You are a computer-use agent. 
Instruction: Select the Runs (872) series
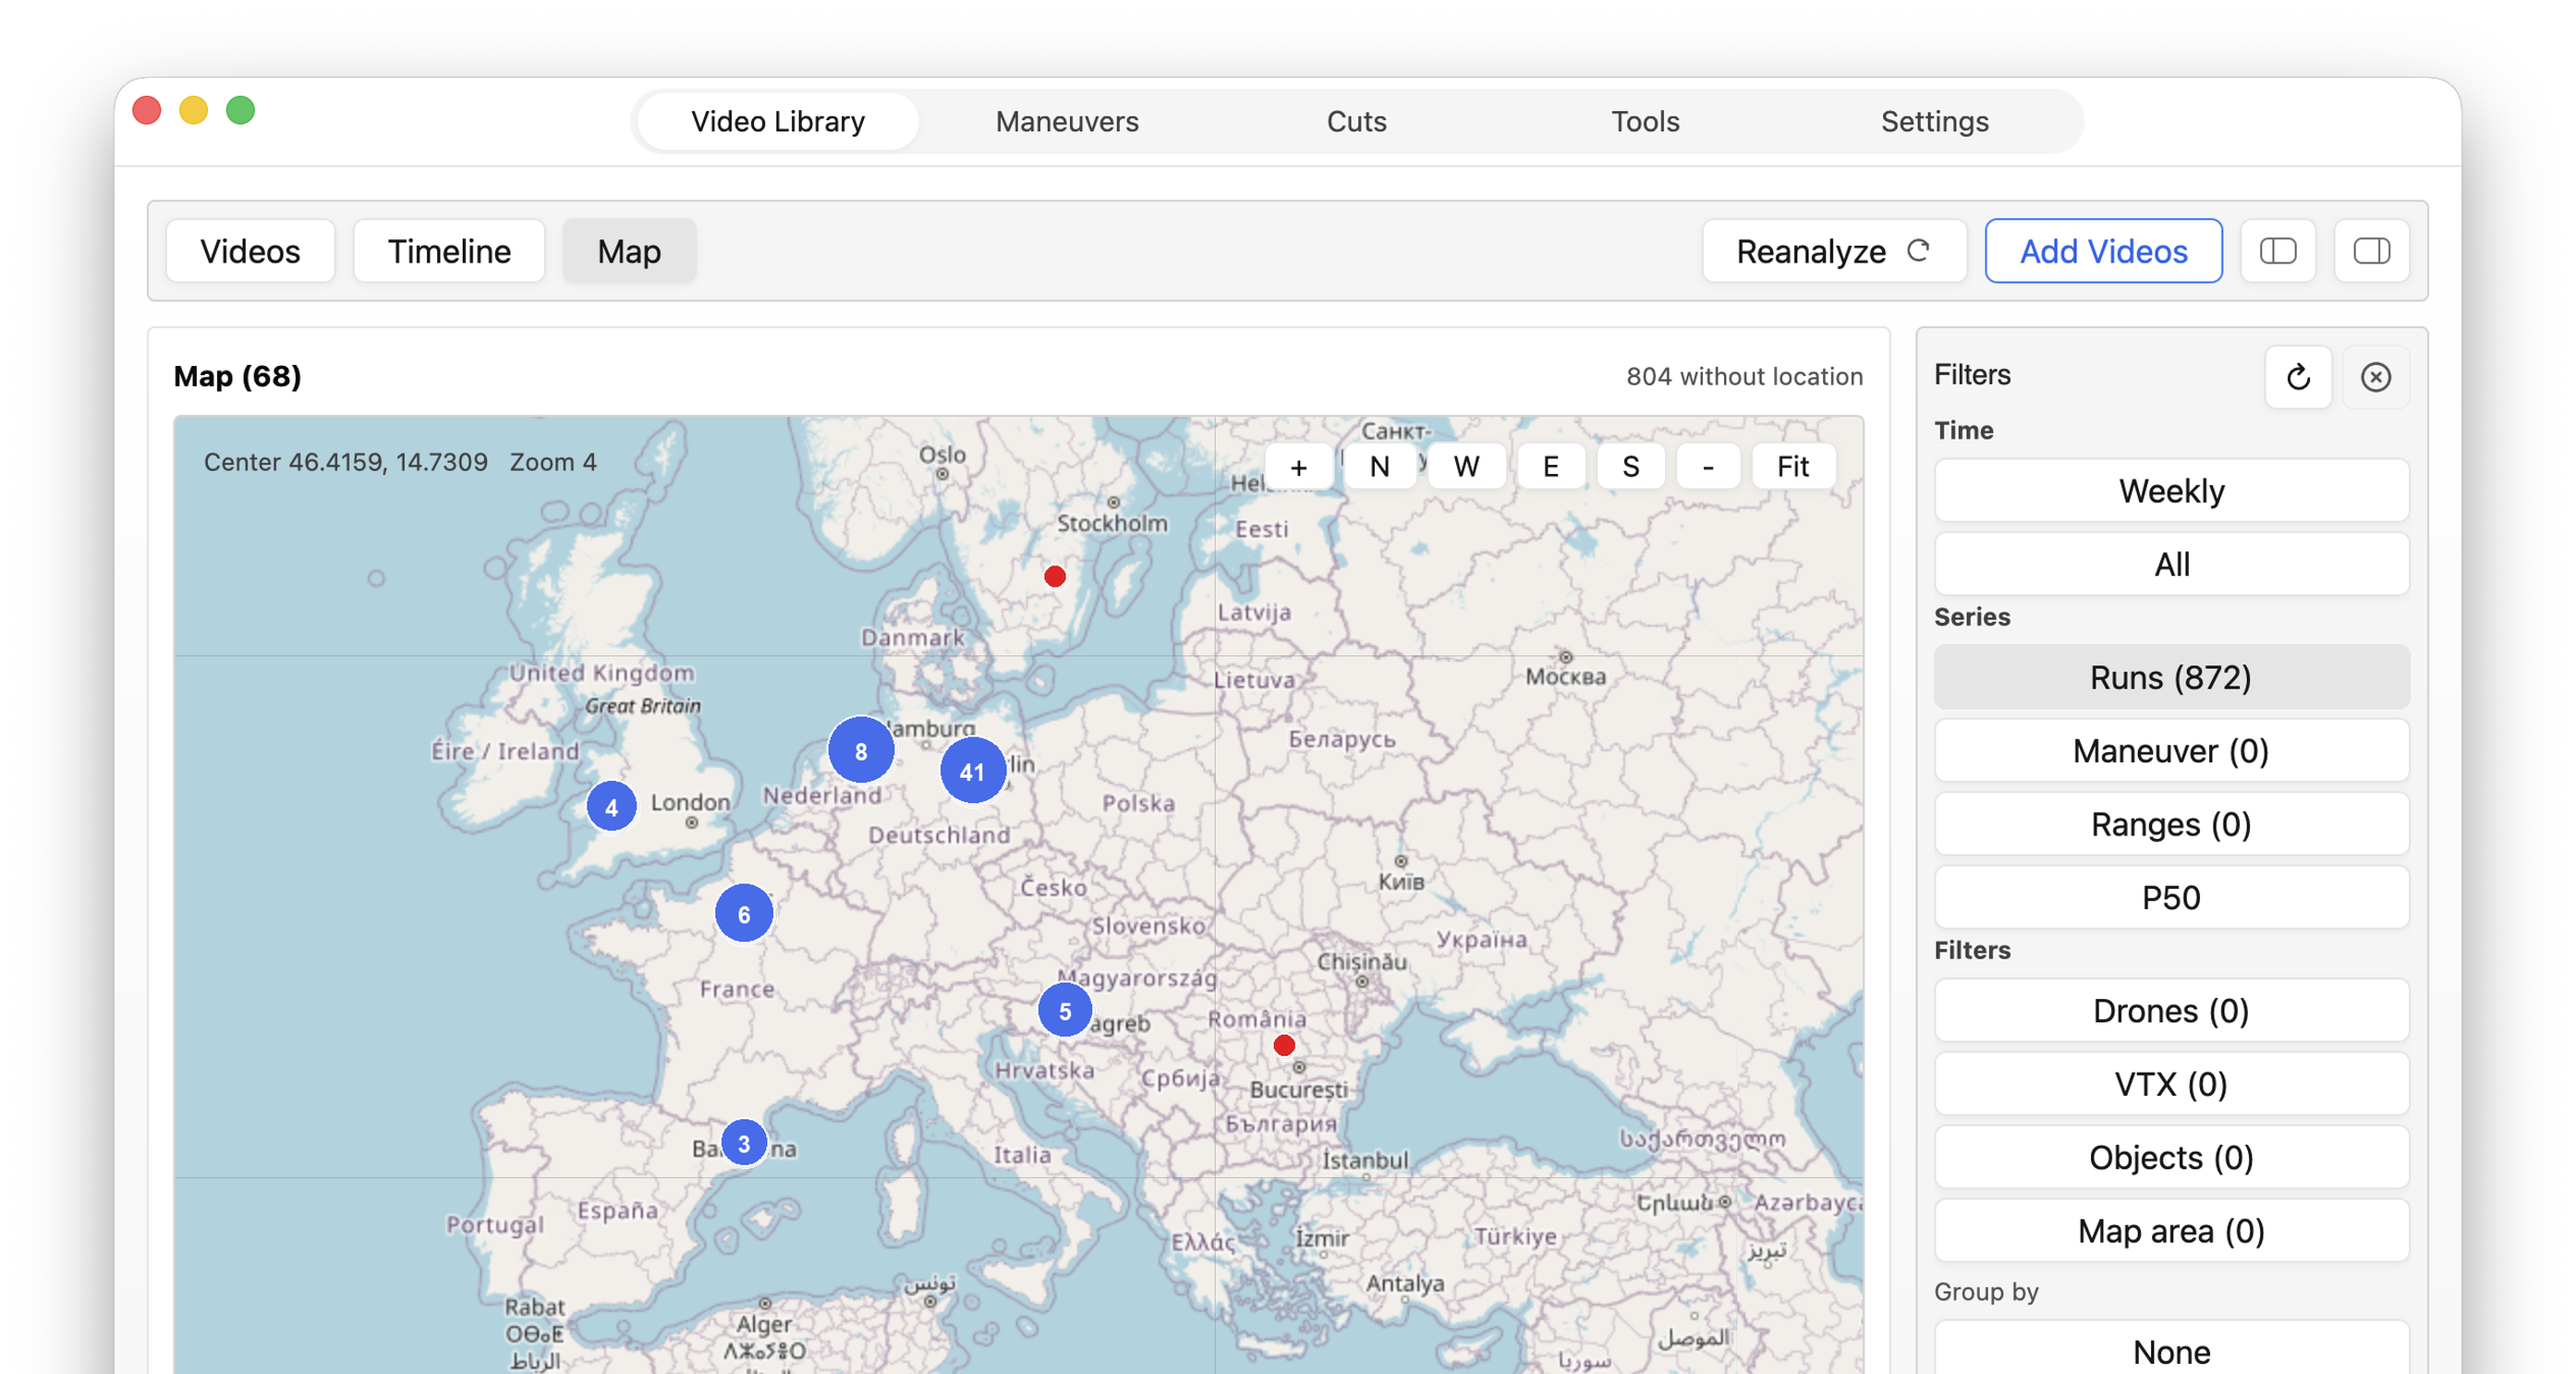click(x=2171, y=678)
